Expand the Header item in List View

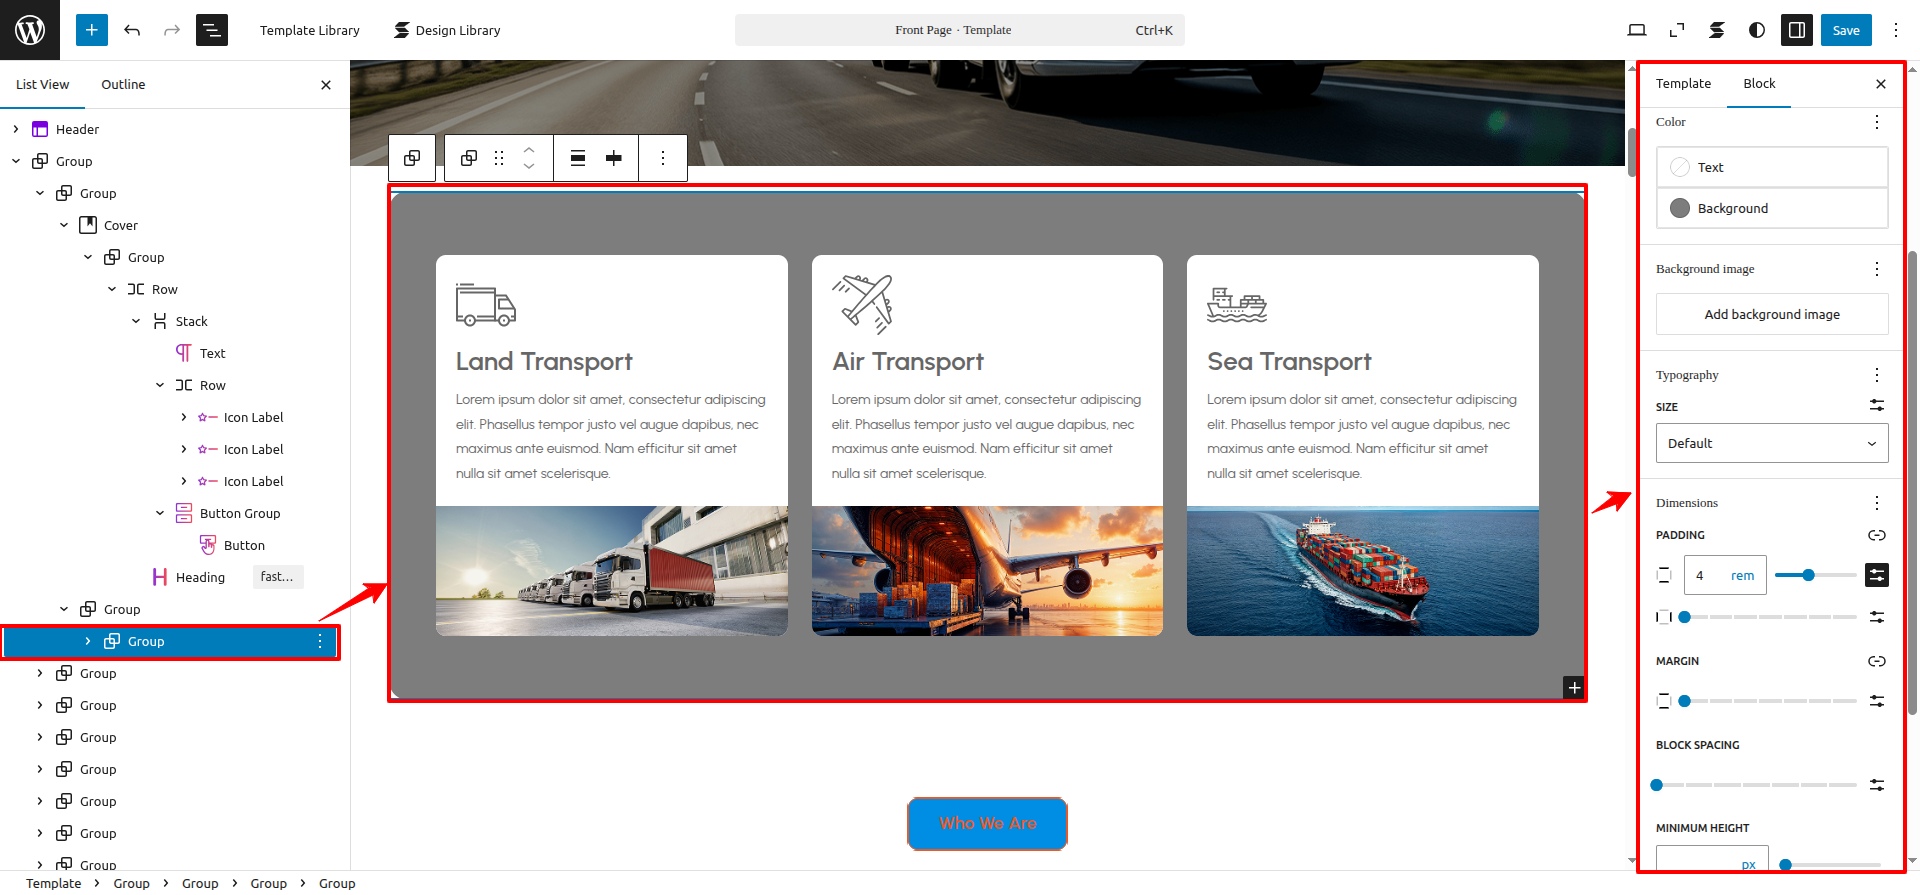tap(16, 129)
